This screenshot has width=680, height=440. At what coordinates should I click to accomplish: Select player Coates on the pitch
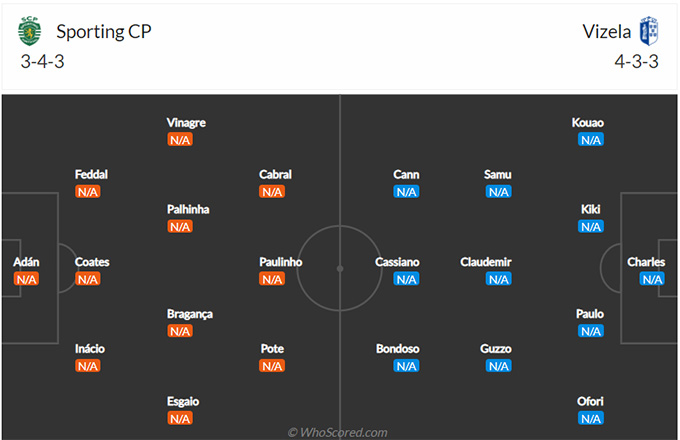pyautogui.click(x=92, y=262)
